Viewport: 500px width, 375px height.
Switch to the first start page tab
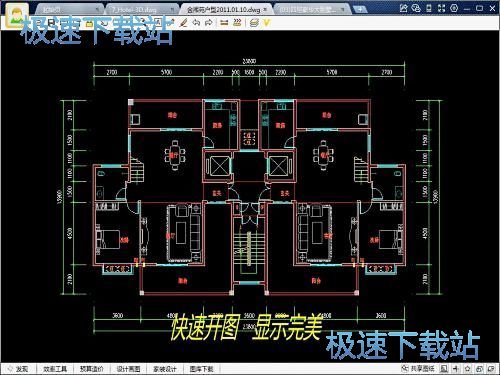coord(68,10)
